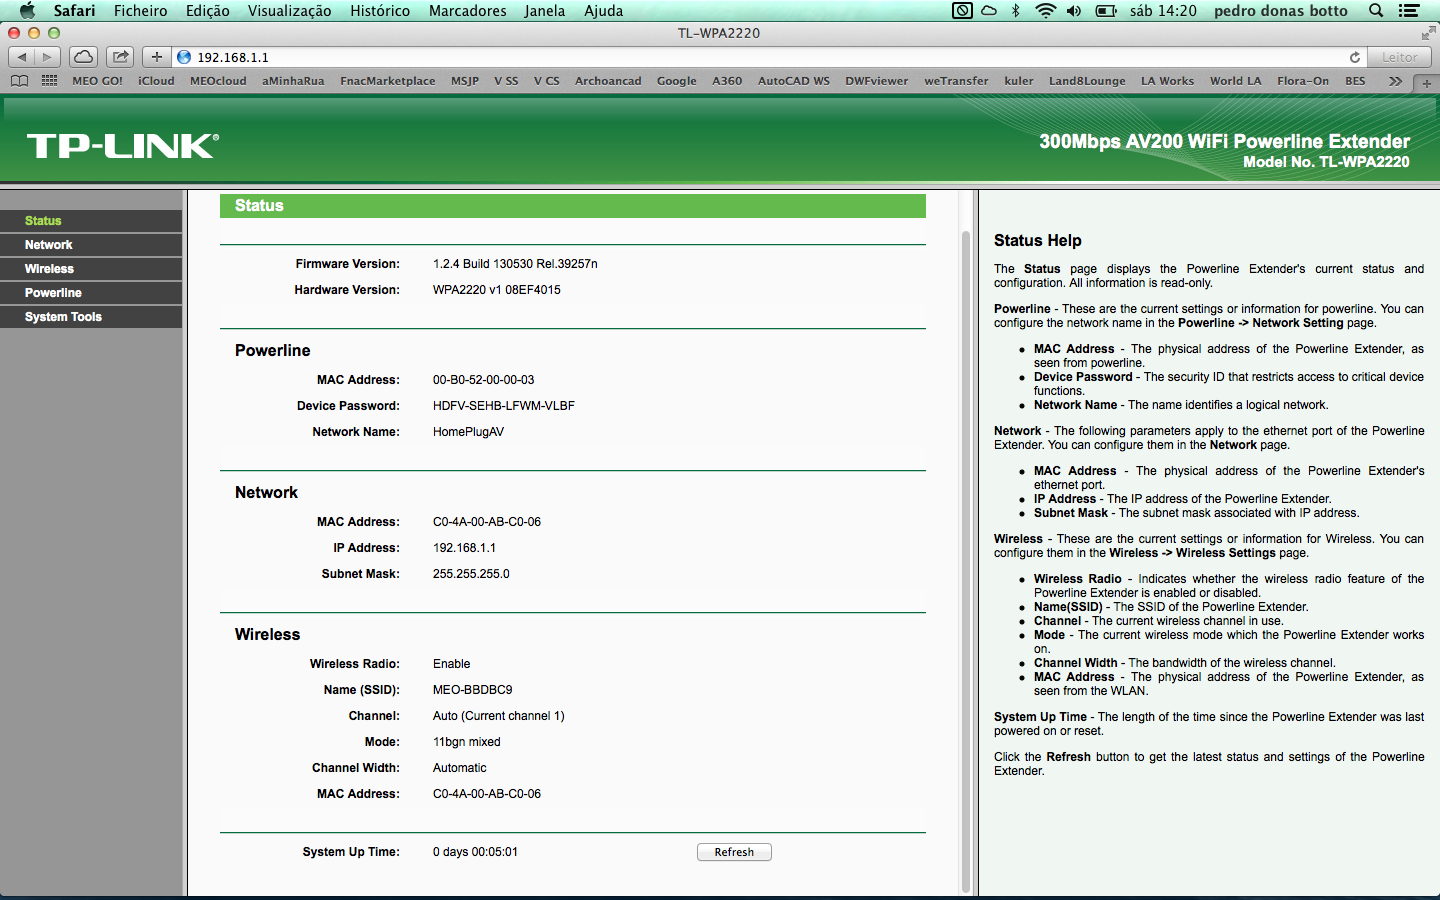Open the Top Sites grid icon

(x=49, y=81)
